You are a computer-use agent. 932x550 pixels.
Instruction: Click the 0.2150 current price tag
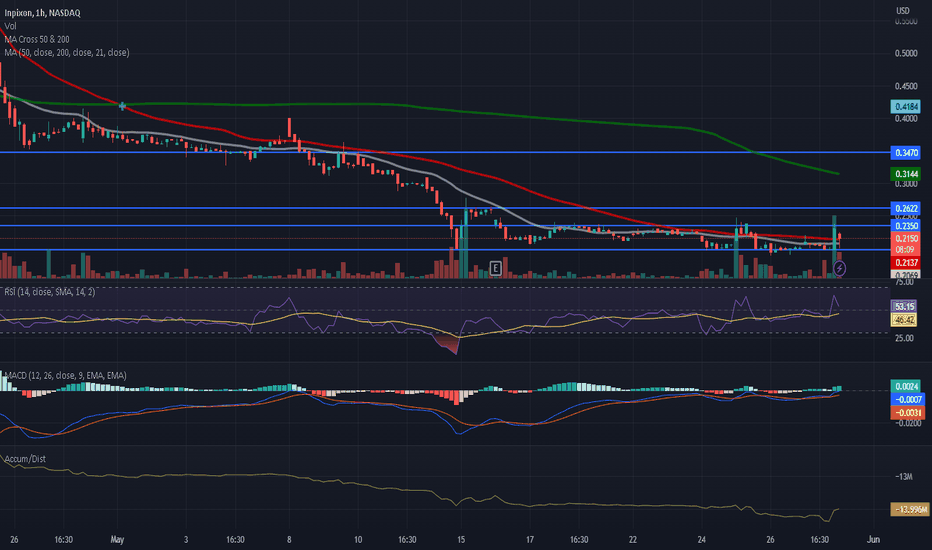point(905,238)
